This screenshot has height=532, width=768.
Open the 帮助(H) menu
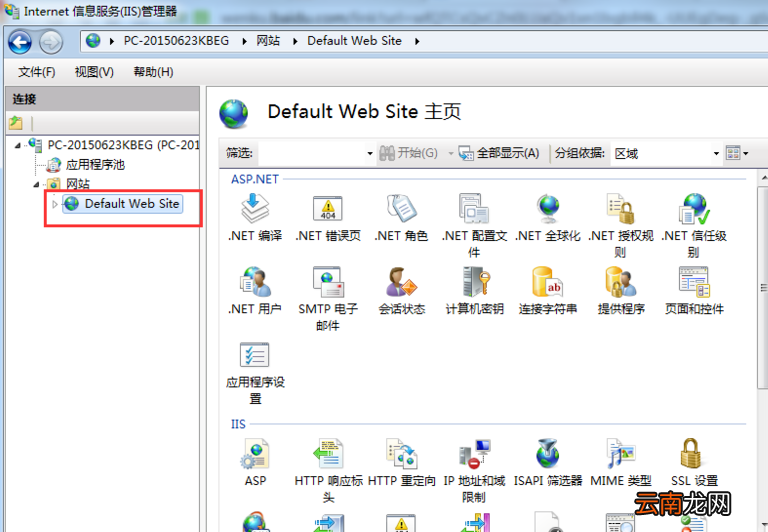tap(153, 72)
